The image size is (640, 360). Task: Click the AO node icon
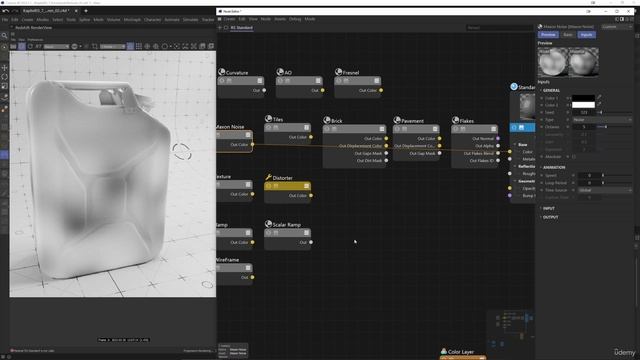coord(280,72)
